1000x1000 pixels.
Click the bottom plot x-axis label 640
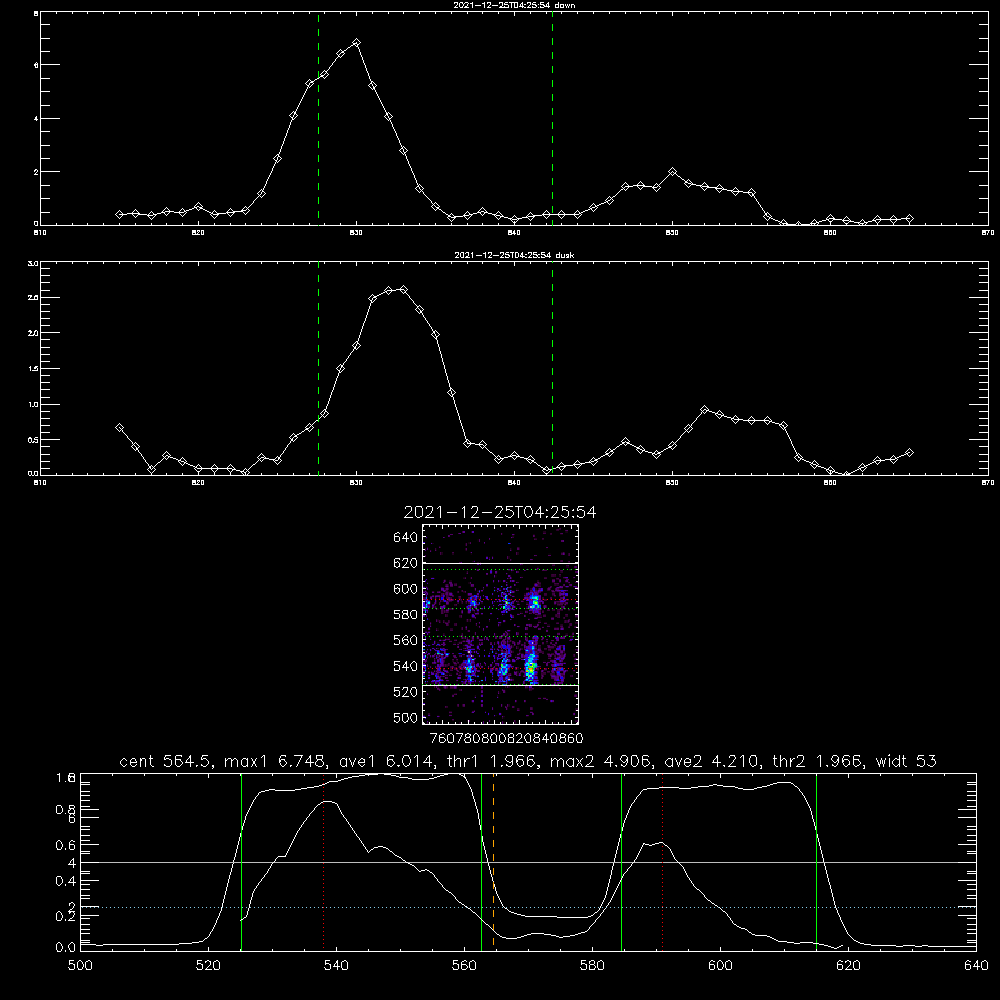point(976,966)
